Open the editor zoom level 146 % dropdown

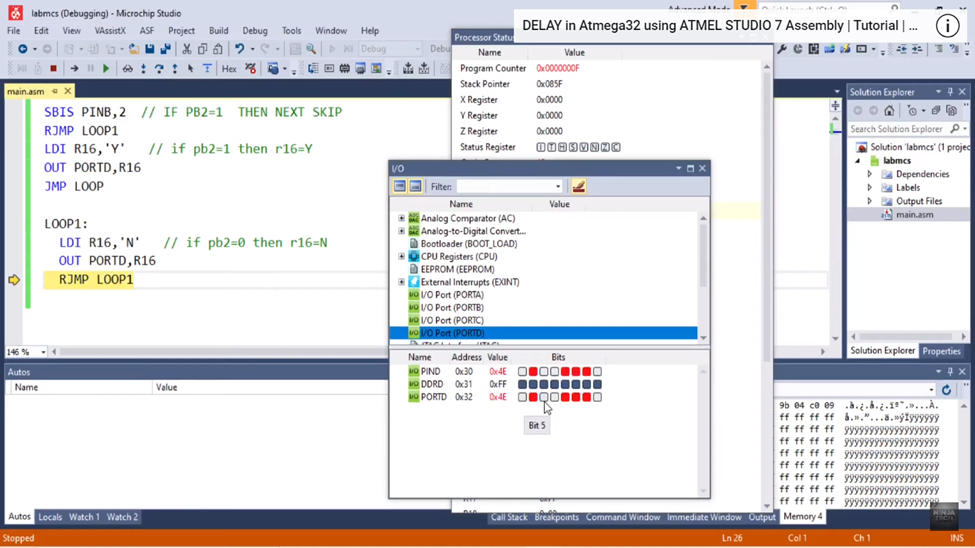(x=42, y=352)
